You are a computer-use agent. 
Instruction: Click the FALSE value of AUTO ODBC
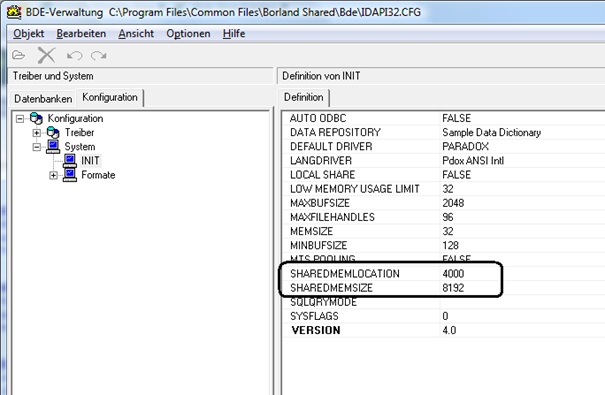(x=456, y=118)
